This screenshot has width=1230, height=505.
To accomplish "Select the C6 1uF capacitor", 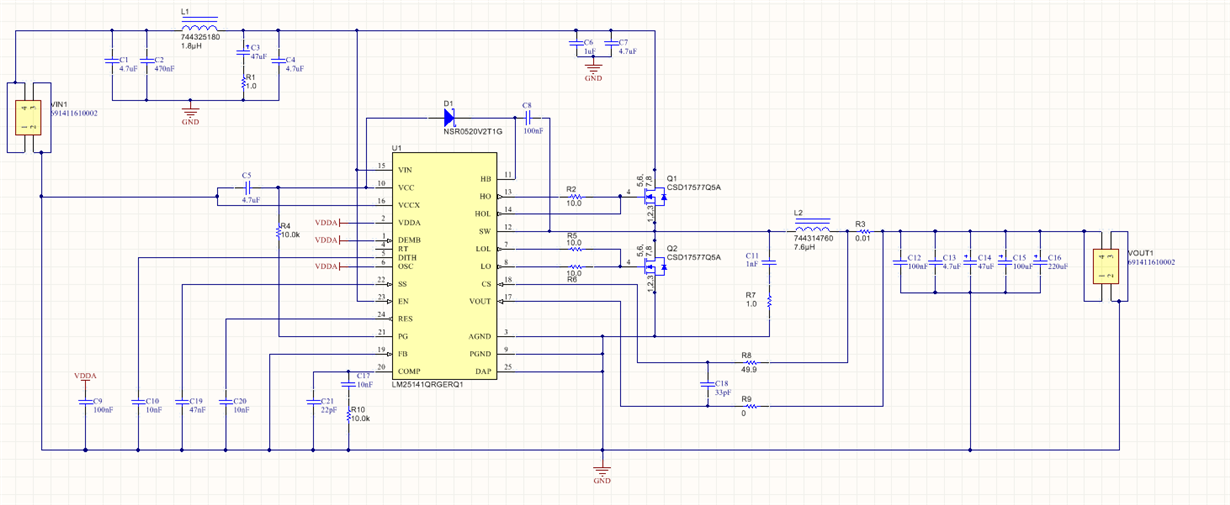I will 576,44.
